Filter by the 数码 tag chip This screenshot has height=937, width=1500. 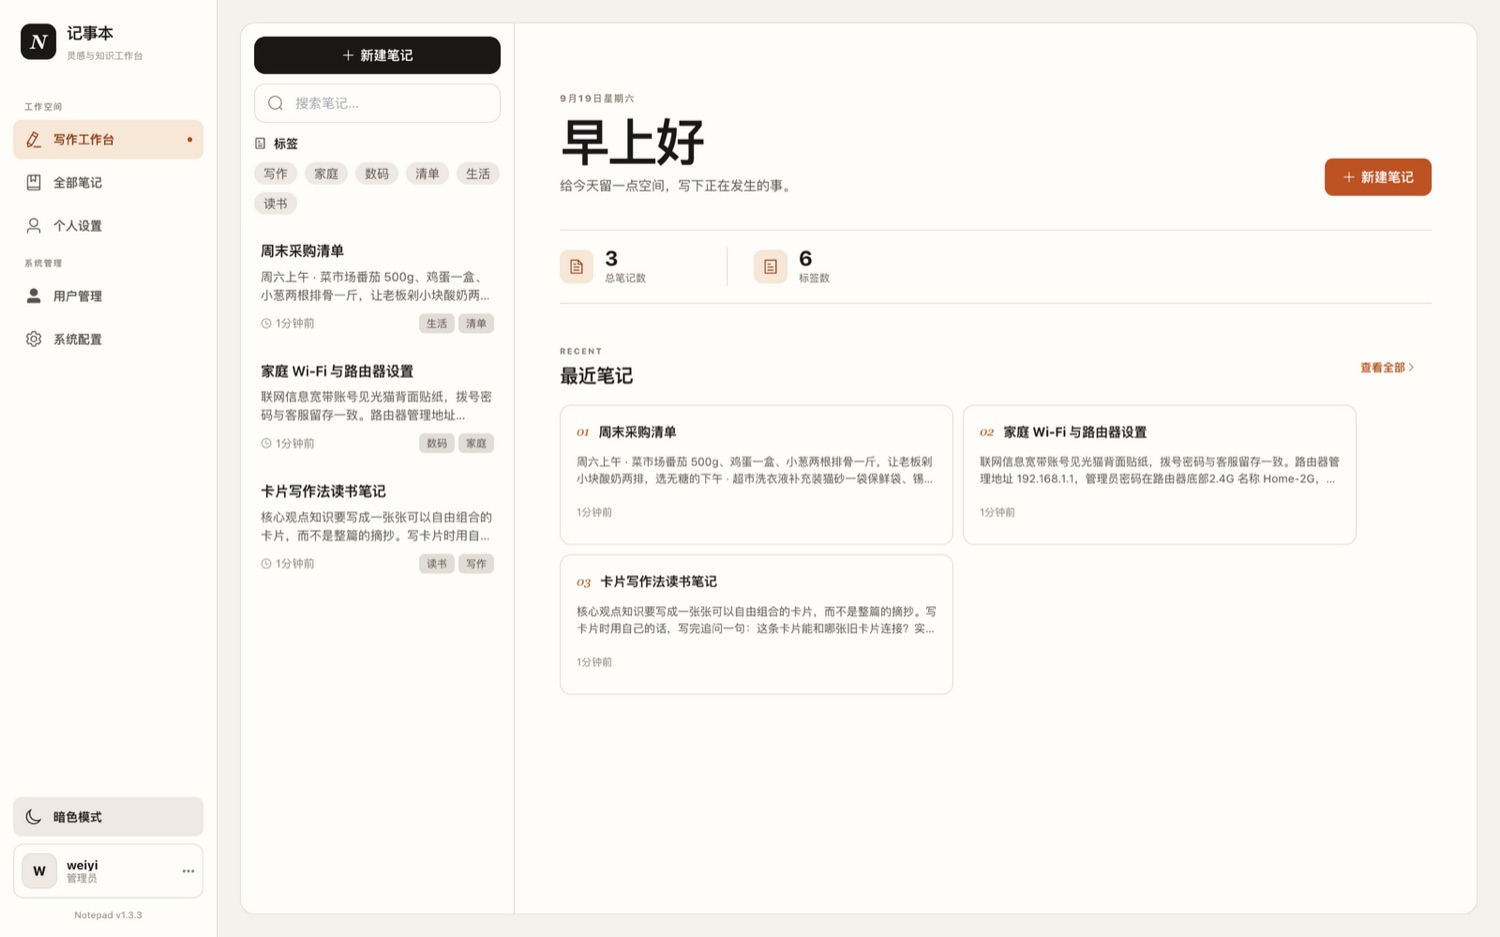pos(377,173)
